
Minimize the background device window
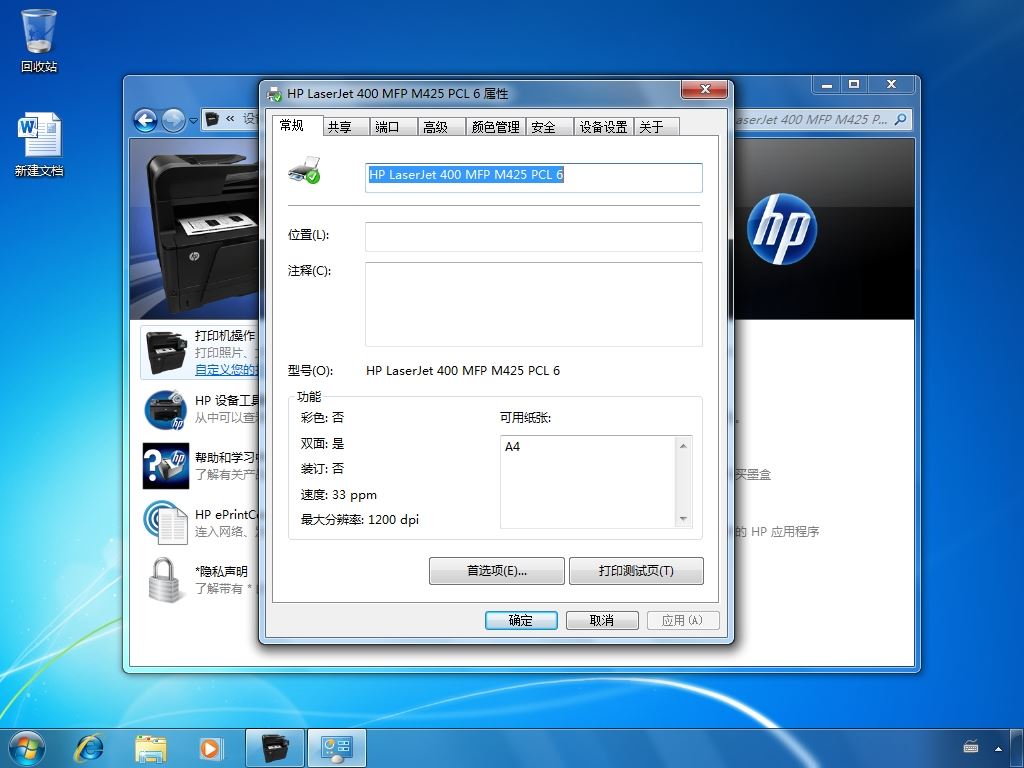827,85
